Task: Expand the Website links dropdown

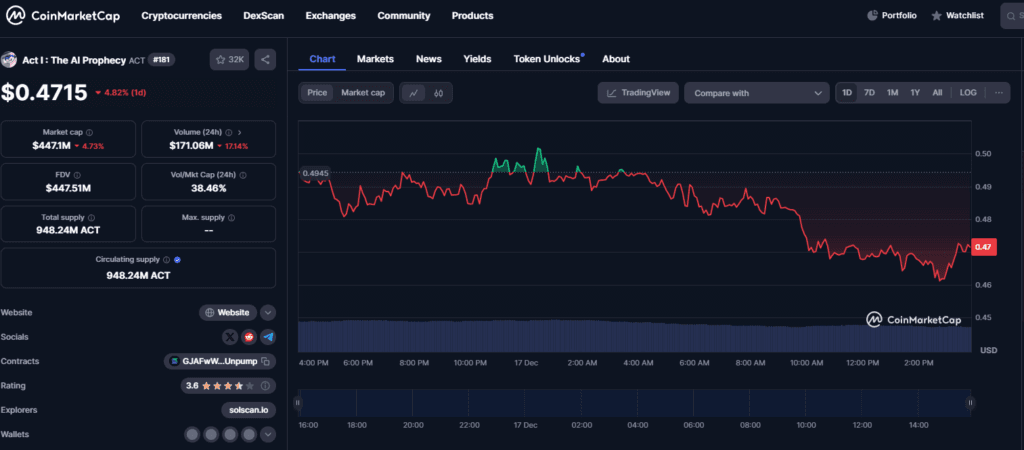Action: click(268, 312)
